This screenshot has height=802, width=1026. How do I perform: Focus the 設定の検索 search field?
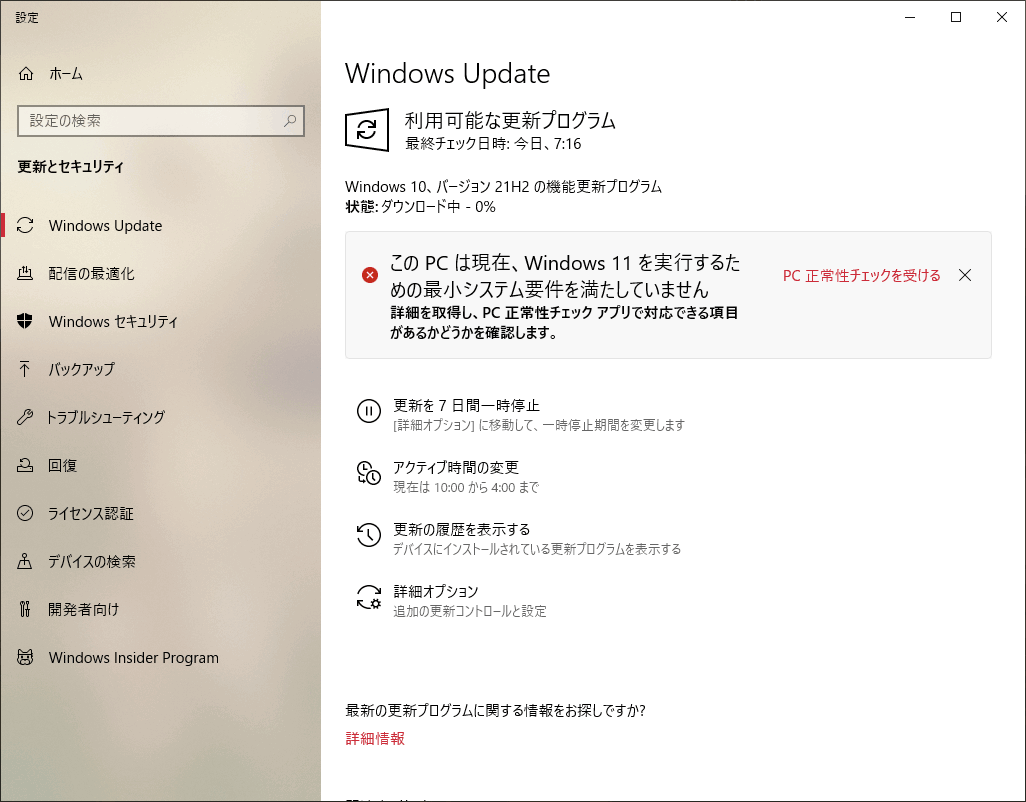[x=161, y=121]
